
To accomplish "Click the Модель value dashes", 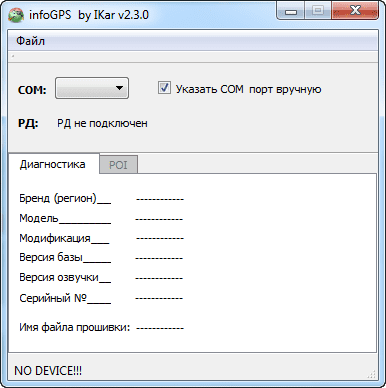I will (159, 219).
